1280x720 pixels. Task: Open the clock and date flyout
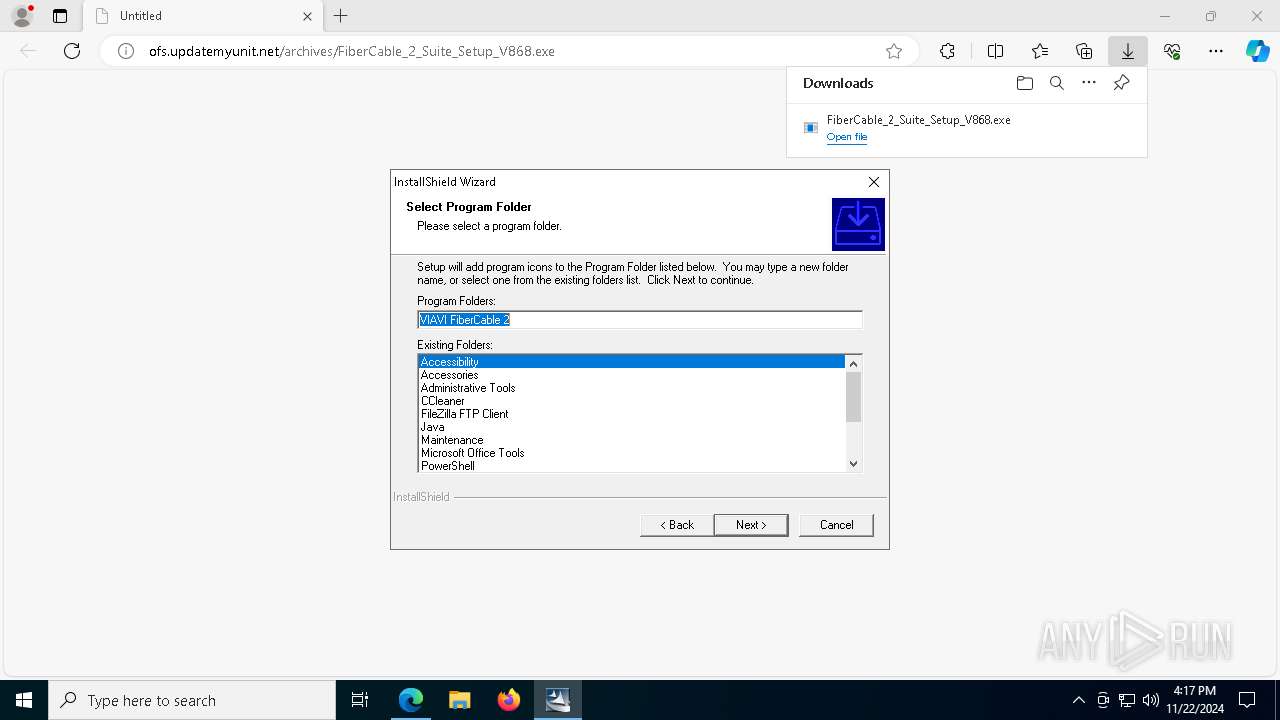pos(1194,700)
